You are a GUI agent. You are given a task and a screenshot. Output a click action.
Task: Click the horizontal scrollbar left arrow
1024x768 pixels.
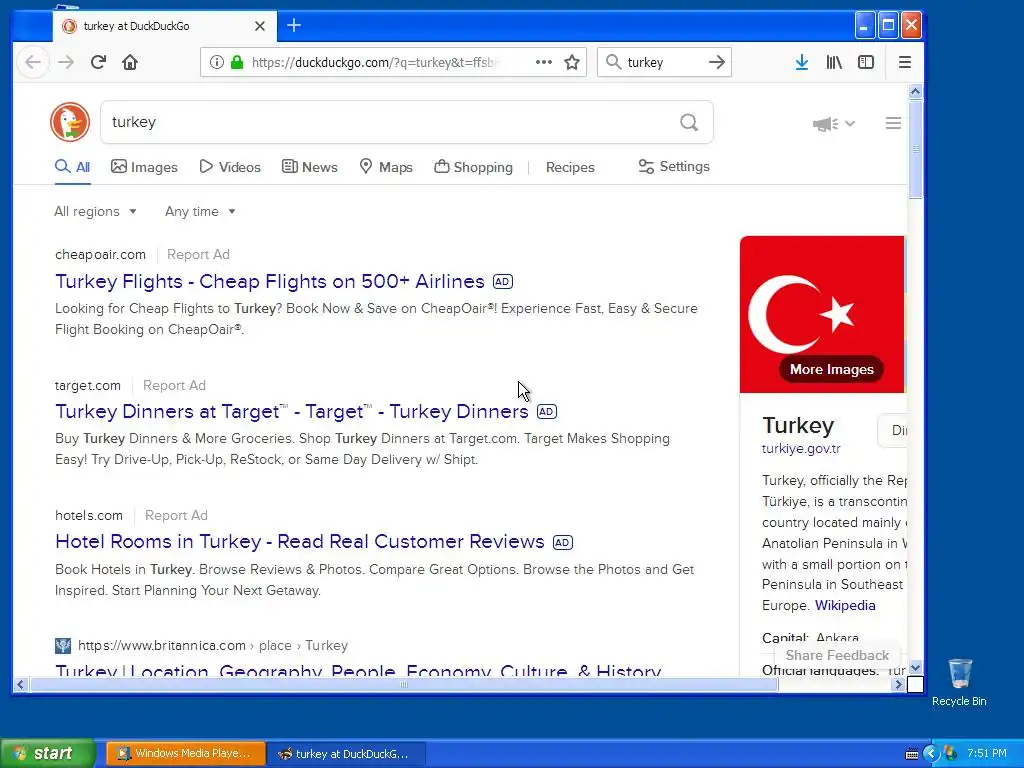point(20,684)
